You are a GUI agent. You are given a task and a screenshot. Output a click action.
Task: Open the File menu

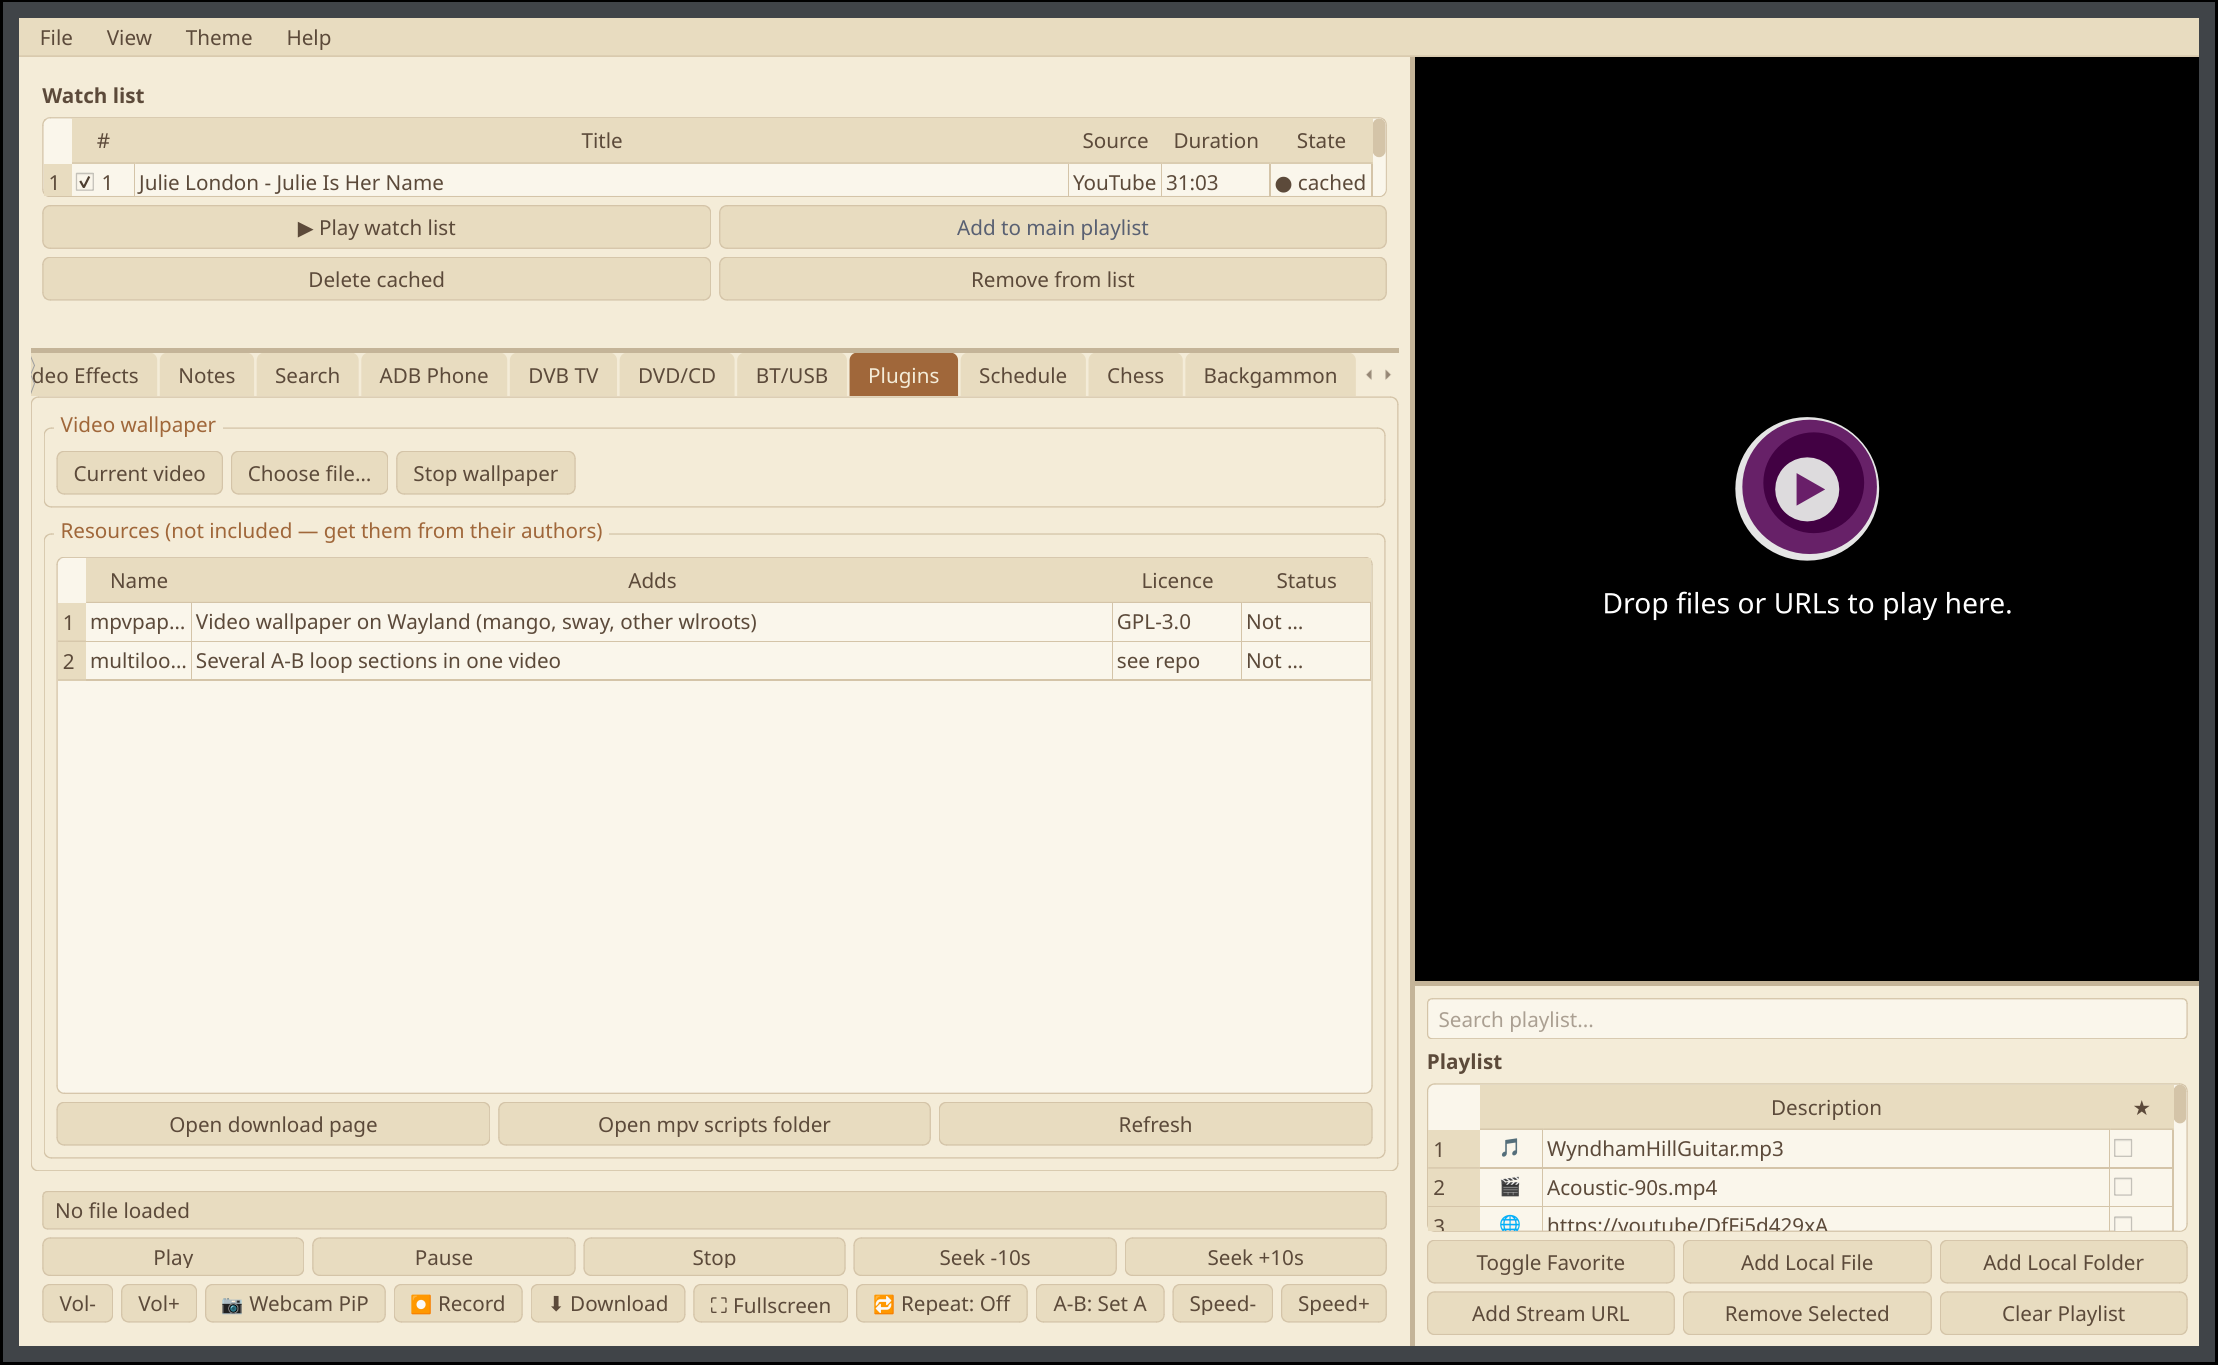[56, 37]
